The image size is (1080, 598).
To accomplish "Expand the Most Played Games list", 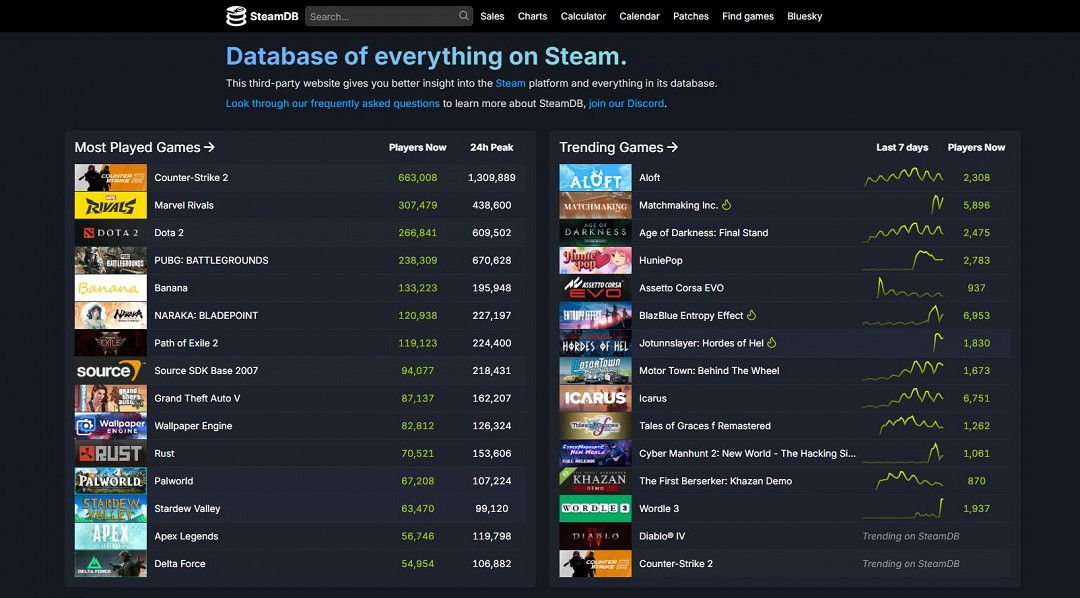I will (x=145, y=147).
